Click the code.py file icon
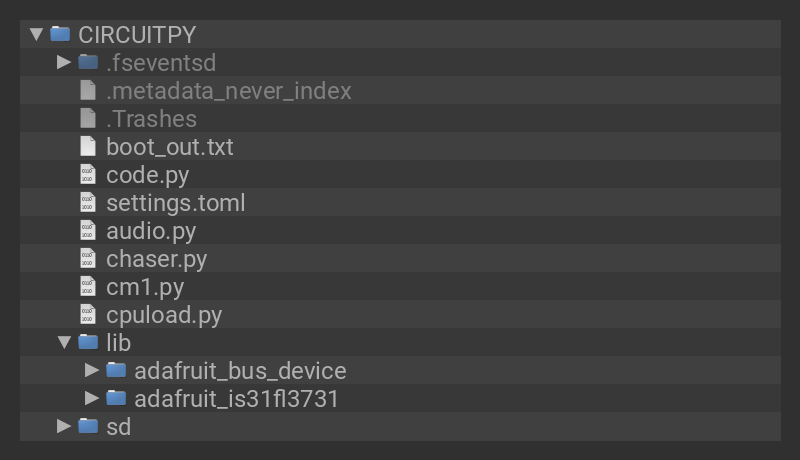Viewport: 800px width, 460px height. (x=89, y=175)
